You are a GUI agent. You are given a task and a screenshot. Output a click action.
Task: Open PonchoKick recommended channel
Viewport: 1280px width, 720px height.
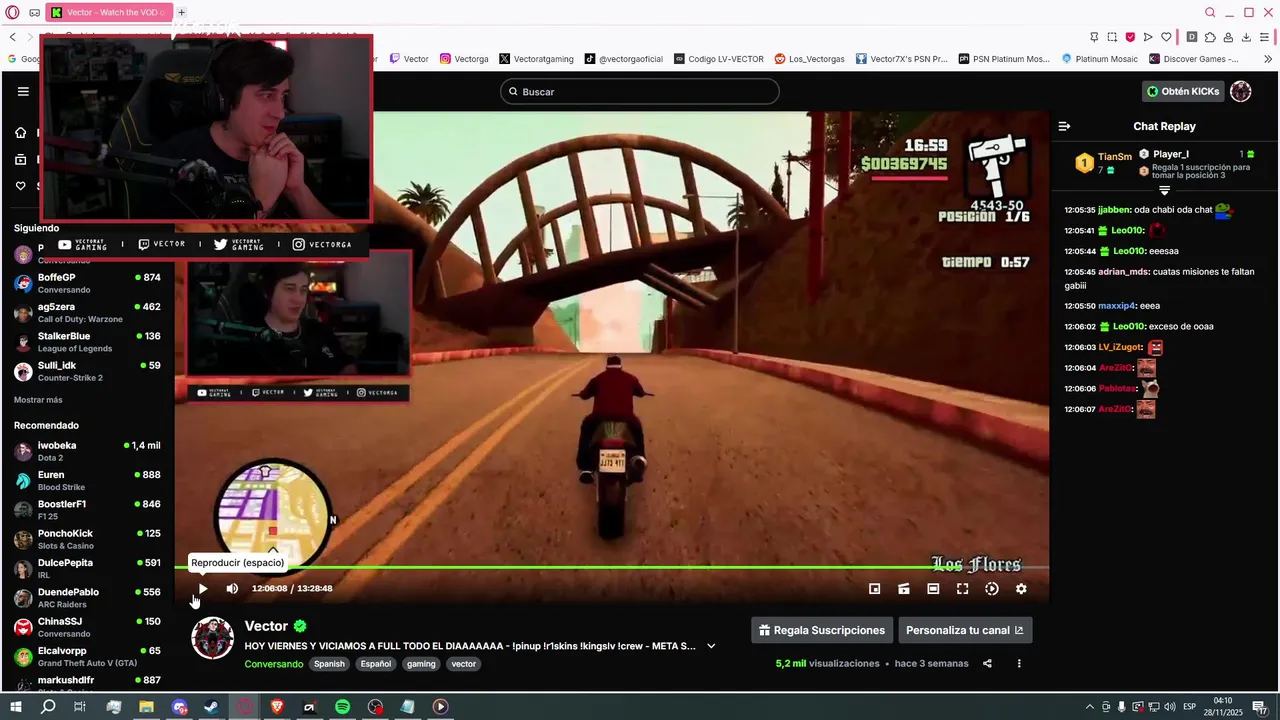point(87,539)
